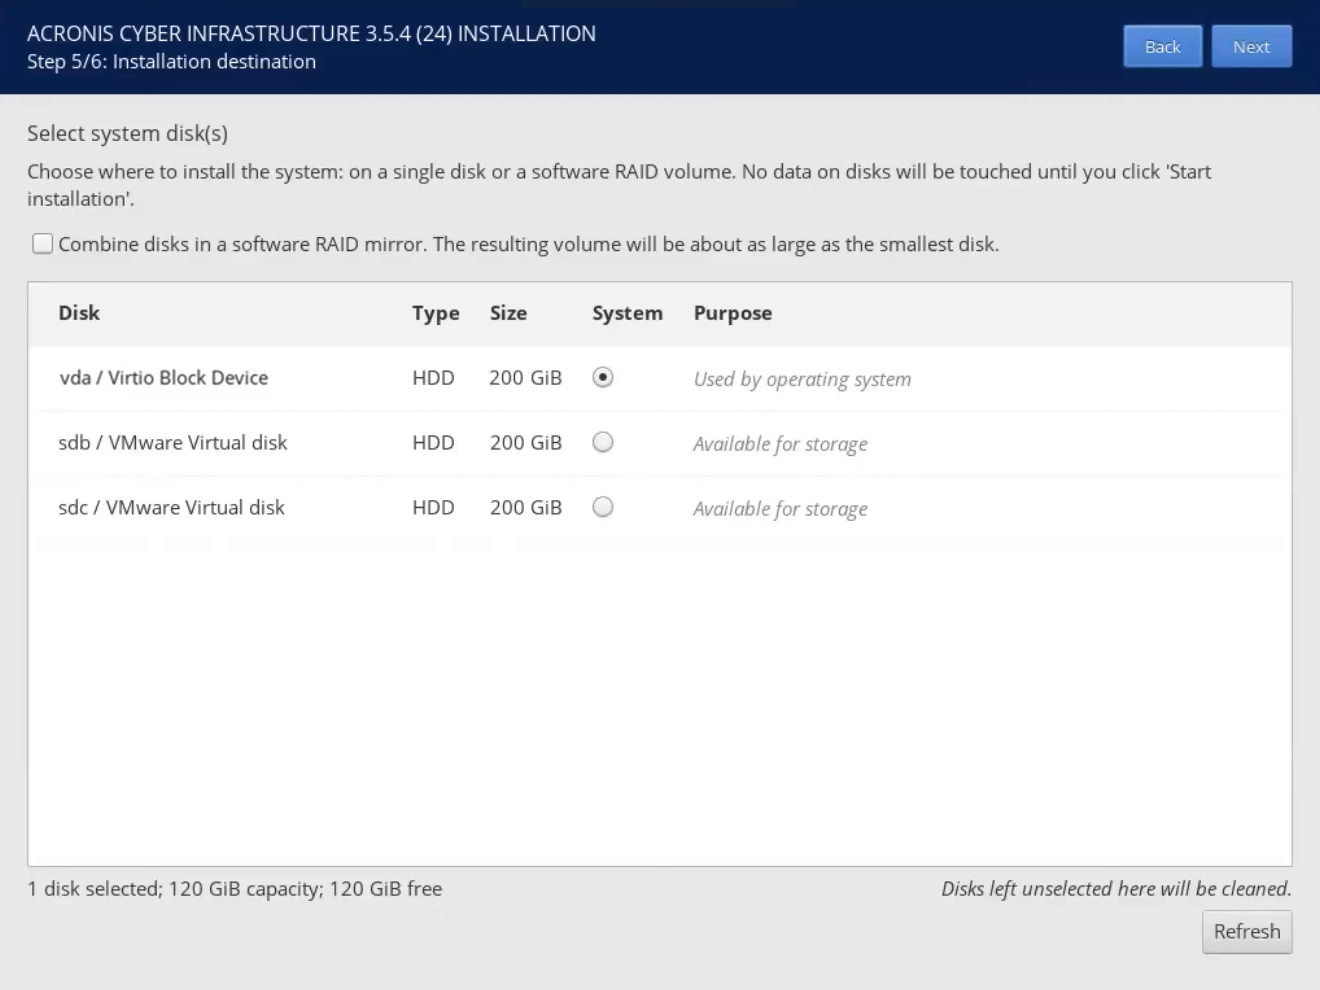Click the Type column header
Image resolution: width=1320 pixels, height=990 pixels.
tap(435, 313)
